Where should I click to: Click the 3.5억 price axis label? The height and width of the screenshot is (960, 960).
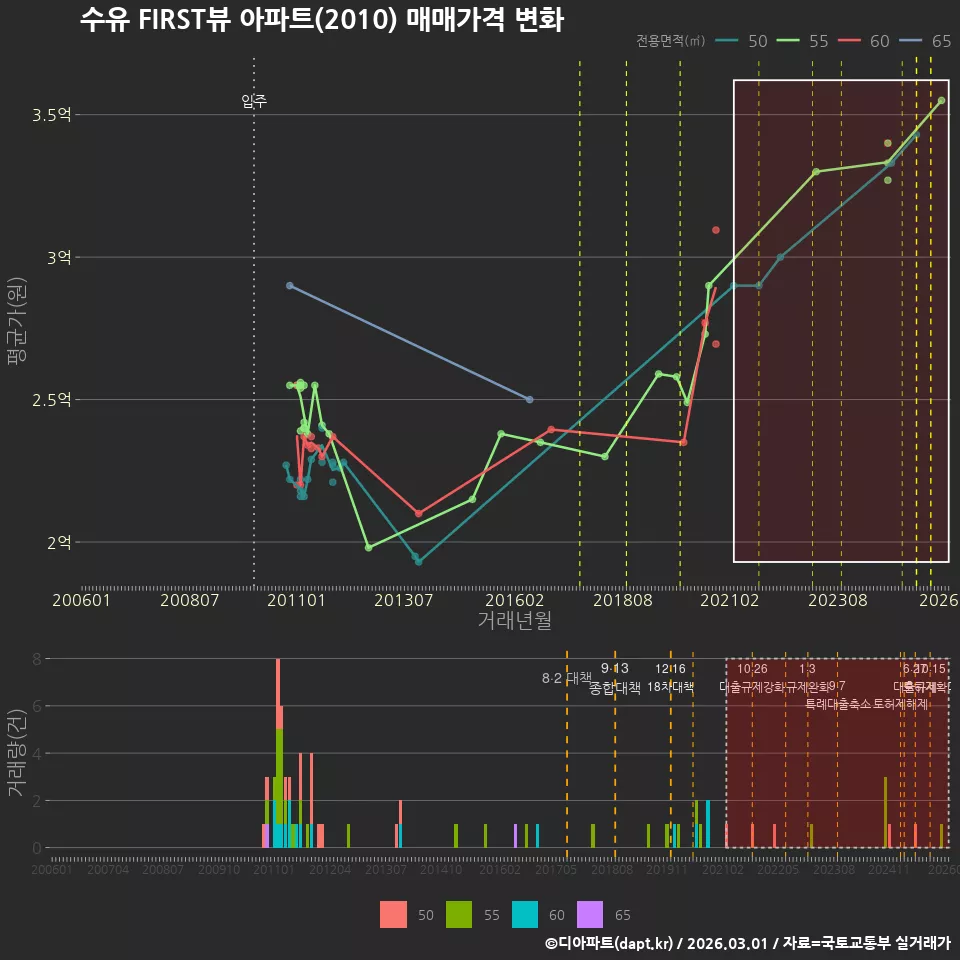[x=51, y=114]
